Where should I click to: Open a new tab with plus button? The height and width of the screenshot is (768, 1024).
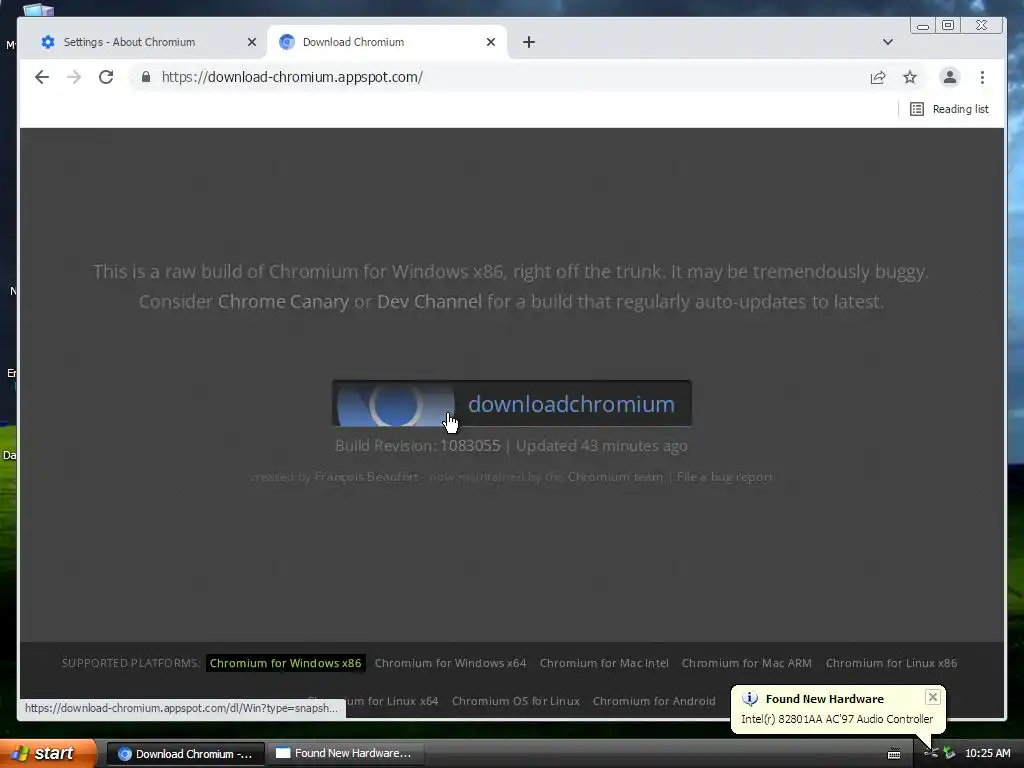click(529, 42)
